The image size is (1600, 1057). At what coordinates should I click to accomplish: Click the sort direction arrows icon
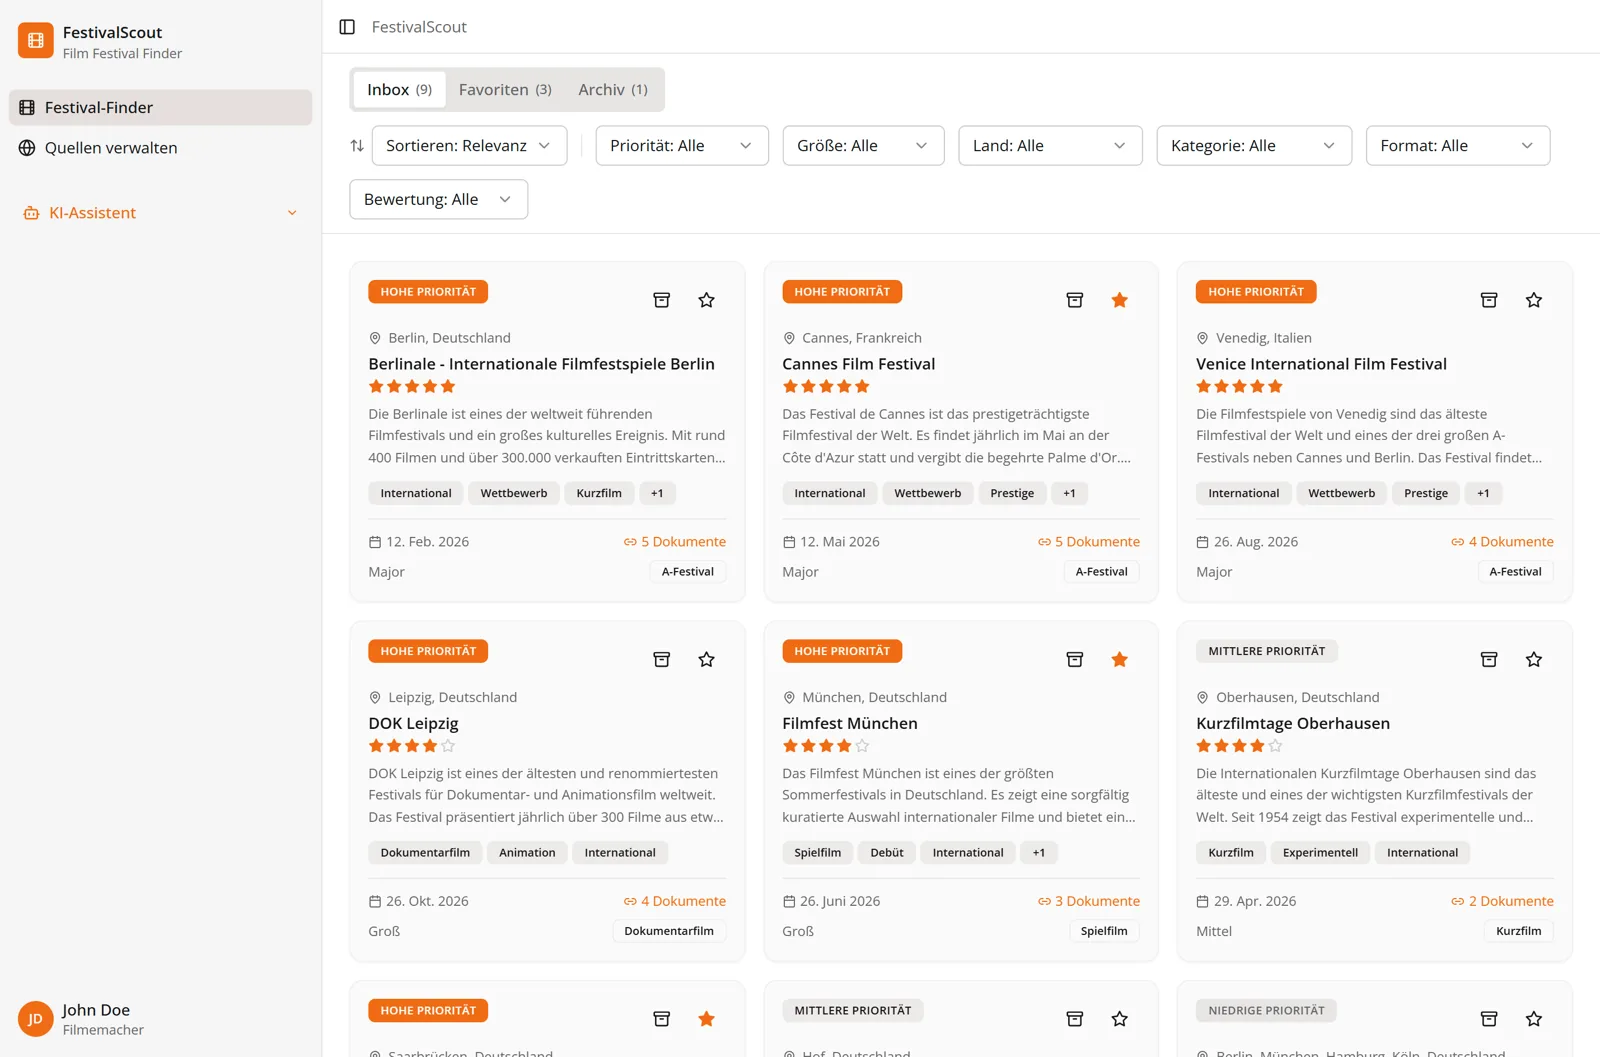[357, 146]
